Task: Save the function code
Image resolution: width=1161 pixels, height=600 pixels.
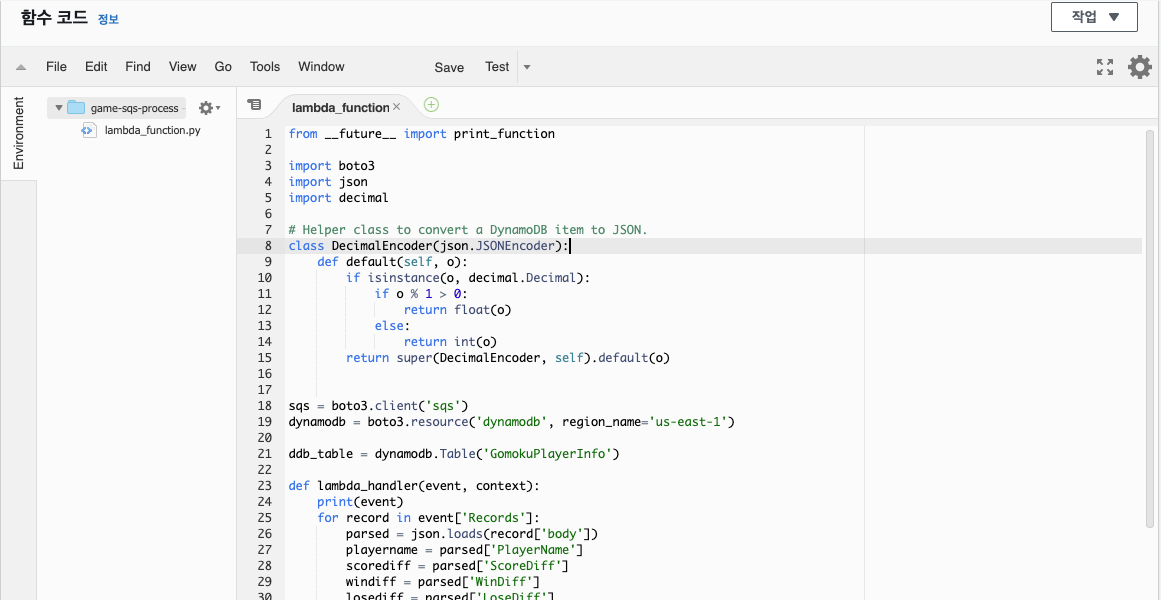Action: pos(449,67)
